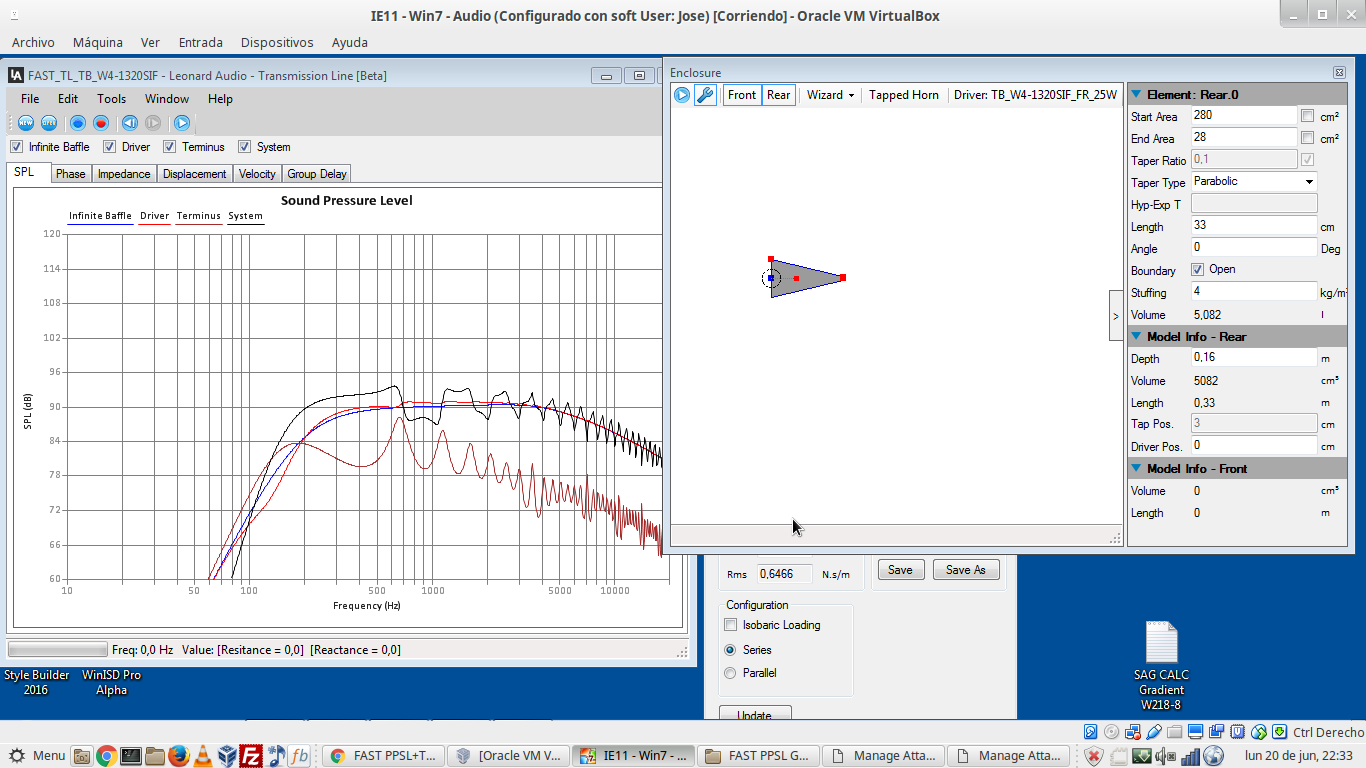
Task: Click the Open project toolbar icon
Action: (48, 123)
